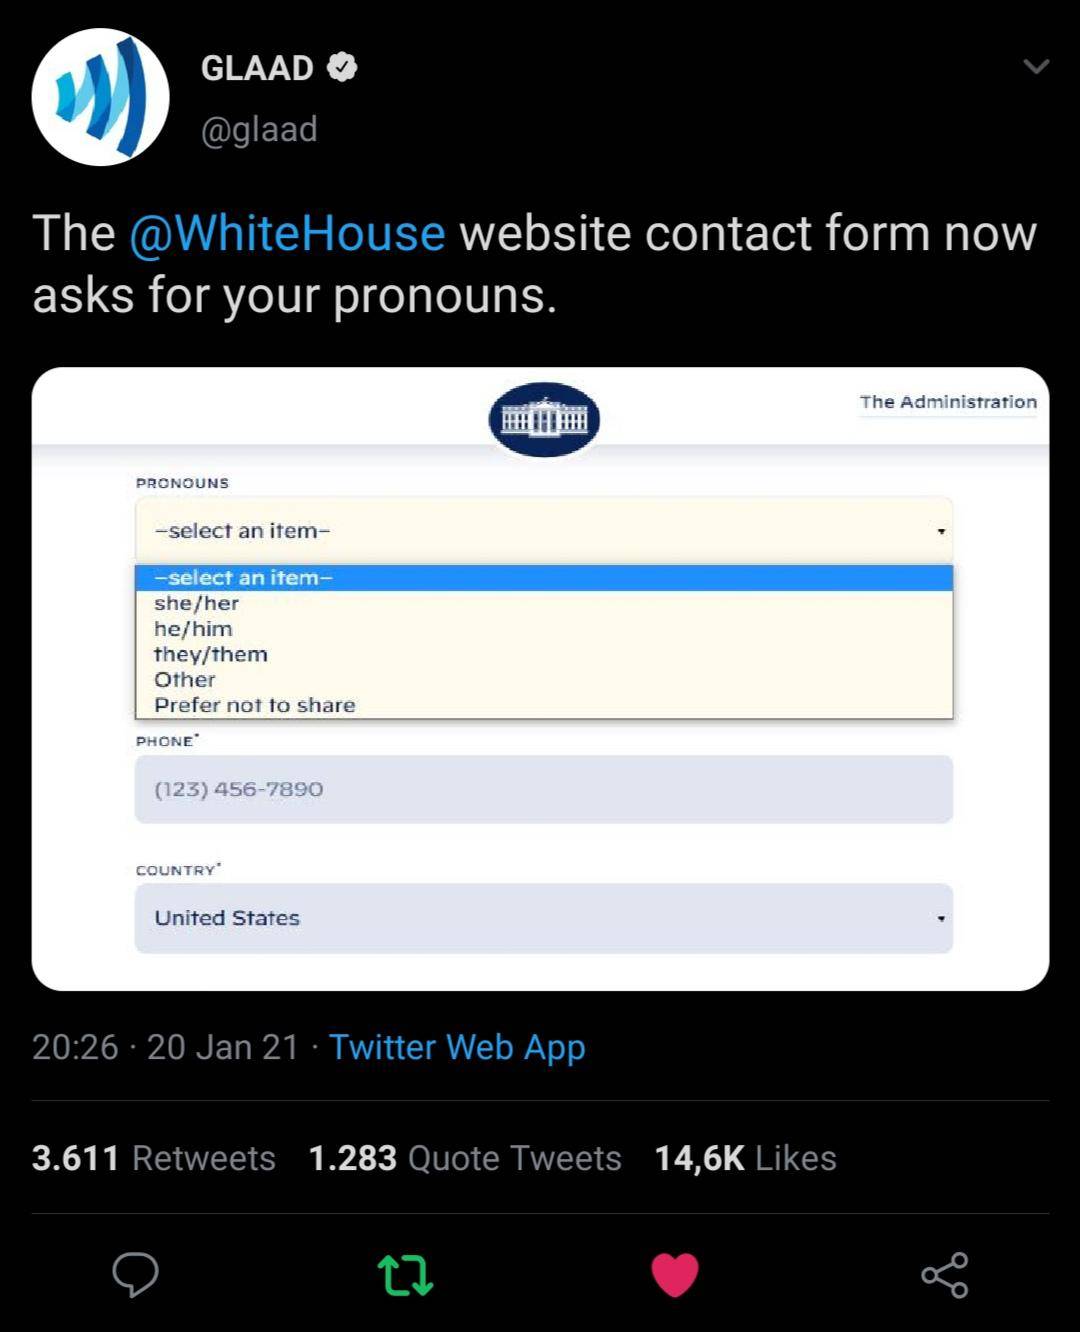Select the she/her pronoun option
The image size is (1080, 1332).
tap(197, 603)
